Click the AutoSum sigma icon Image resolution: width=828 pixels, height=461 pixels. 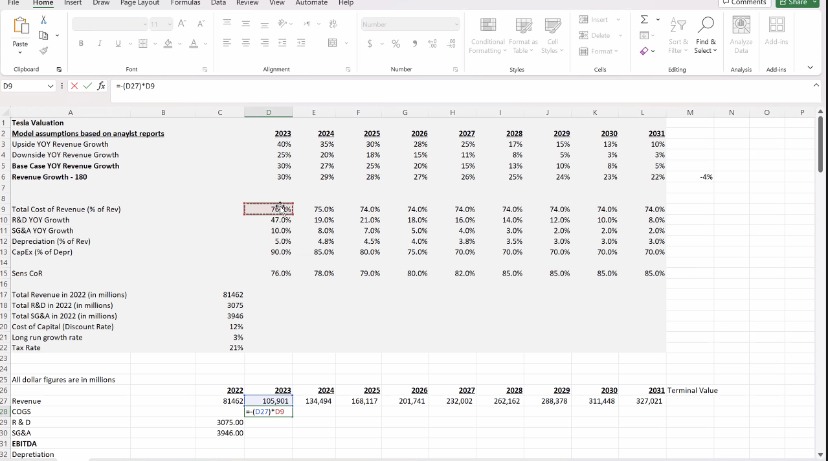[x=644, y=20]
